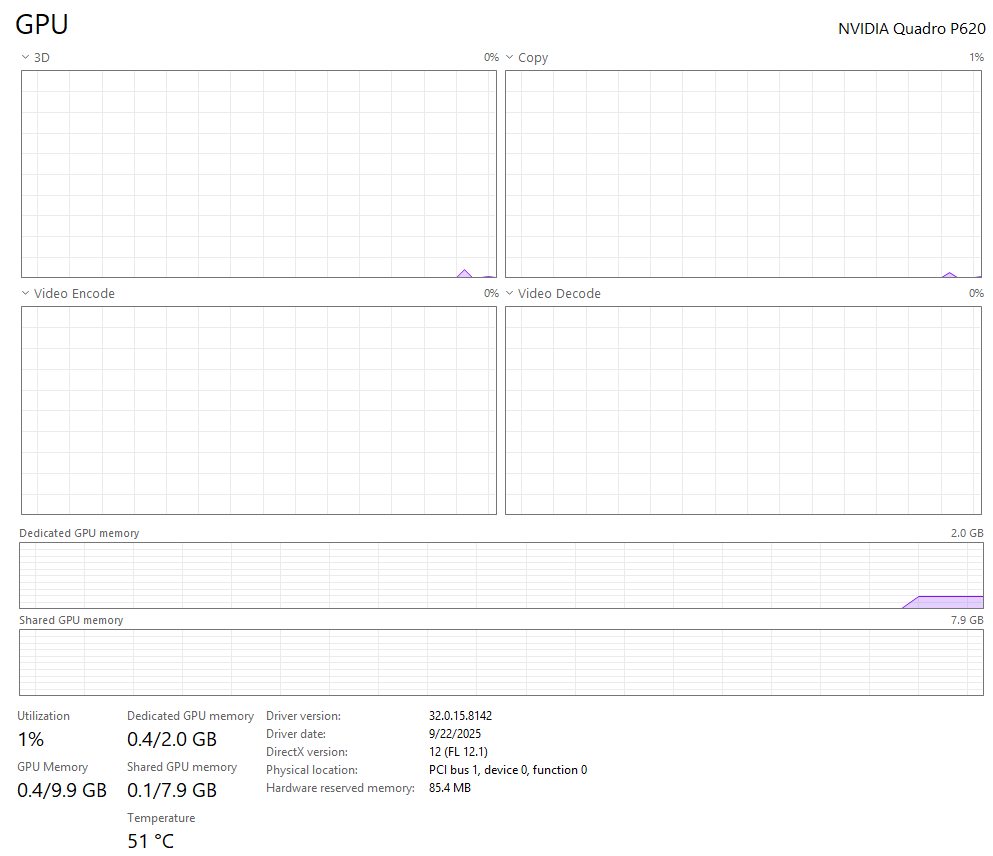Click the 0.4/2.0 GB dedicated memory value
Image resolution: width=993 pixels, height=856 pixels.
[172, 740]
